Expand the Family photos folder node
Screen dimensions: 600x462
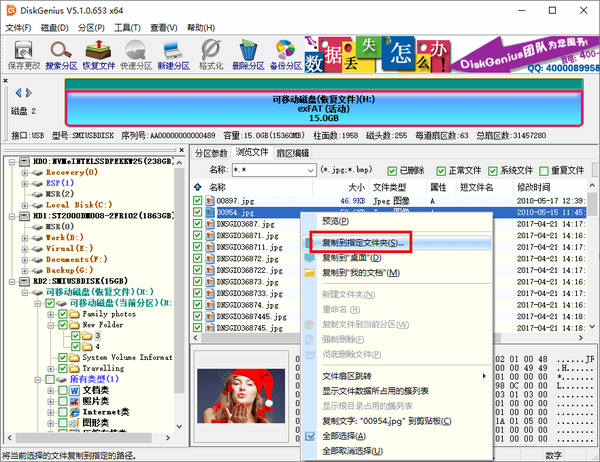click(x=50, y=314)
